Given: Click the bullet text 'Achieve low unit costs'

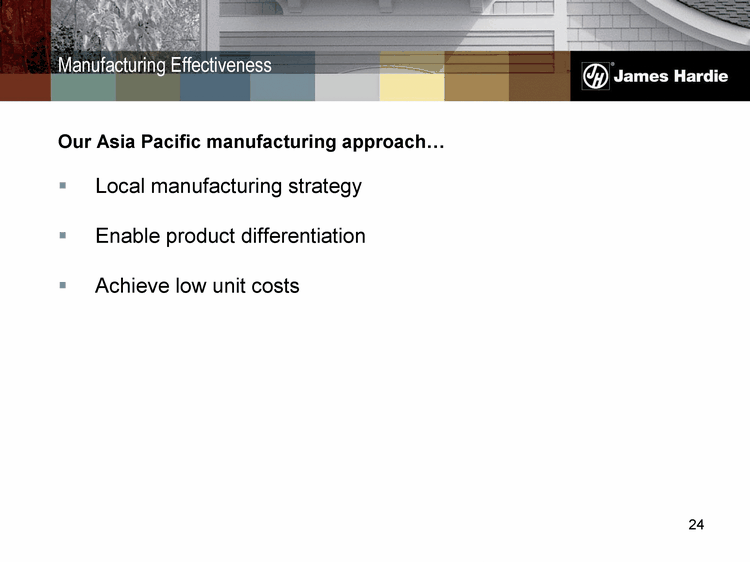Looking at the screenshot, I should click(x=197, y=286).
